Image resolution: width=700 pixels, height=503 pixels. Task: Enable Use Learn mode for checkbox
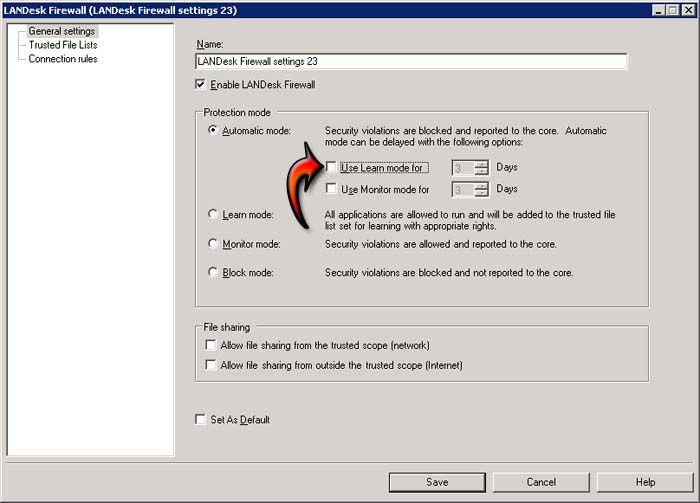coord(331,167)
